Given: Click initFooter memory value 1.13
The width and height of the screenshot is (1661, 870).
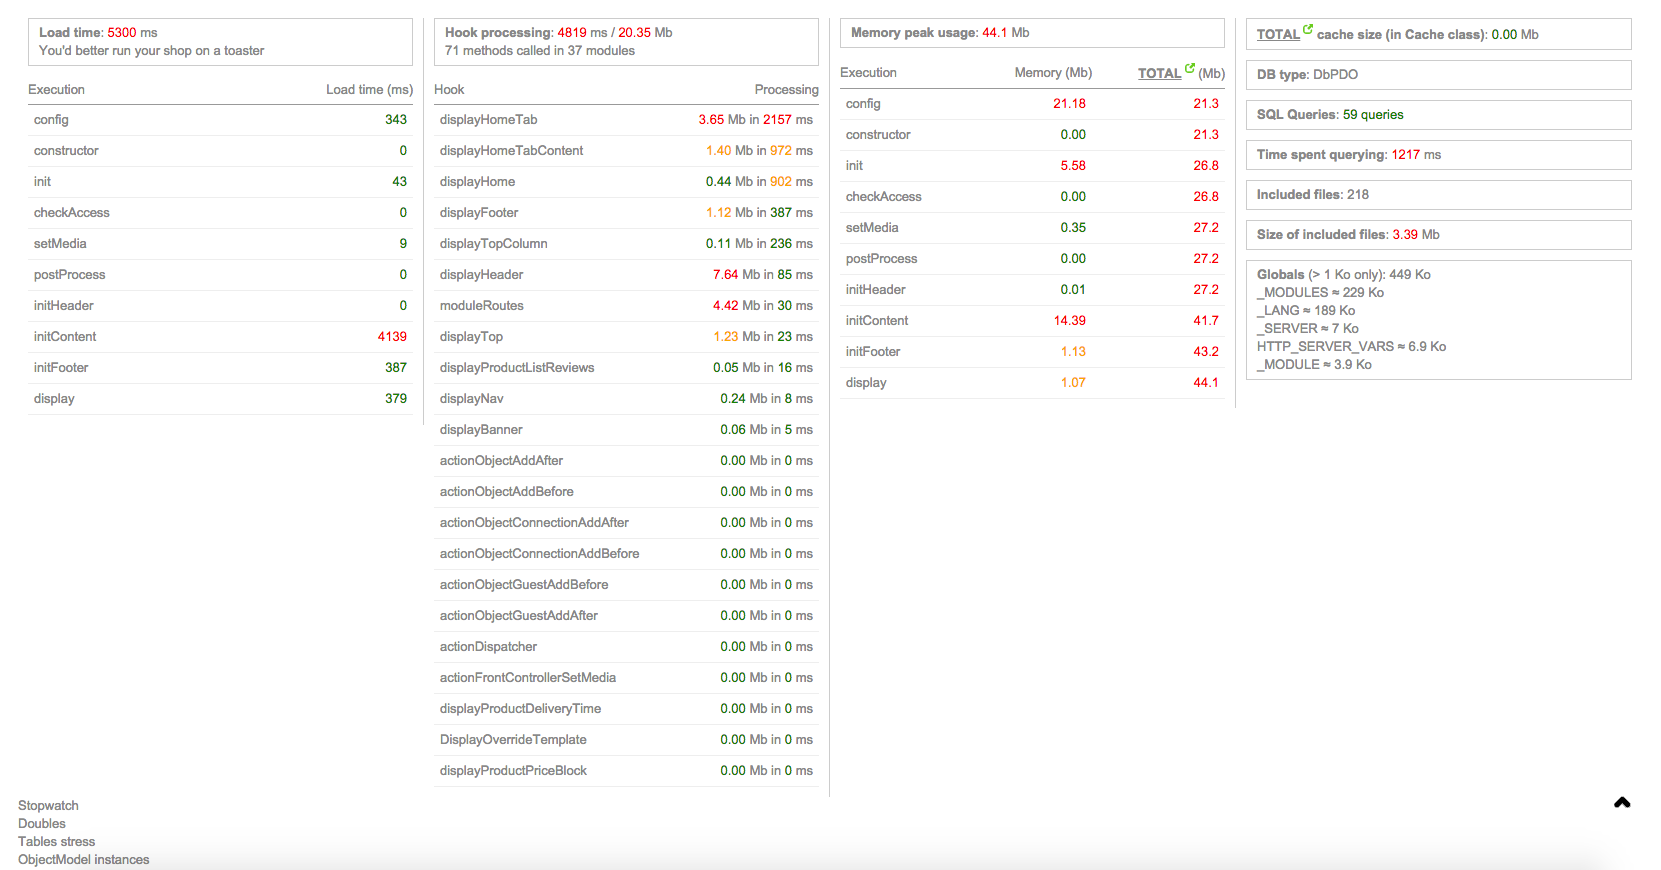Looking at the screenshot, I should (1073, 352).
